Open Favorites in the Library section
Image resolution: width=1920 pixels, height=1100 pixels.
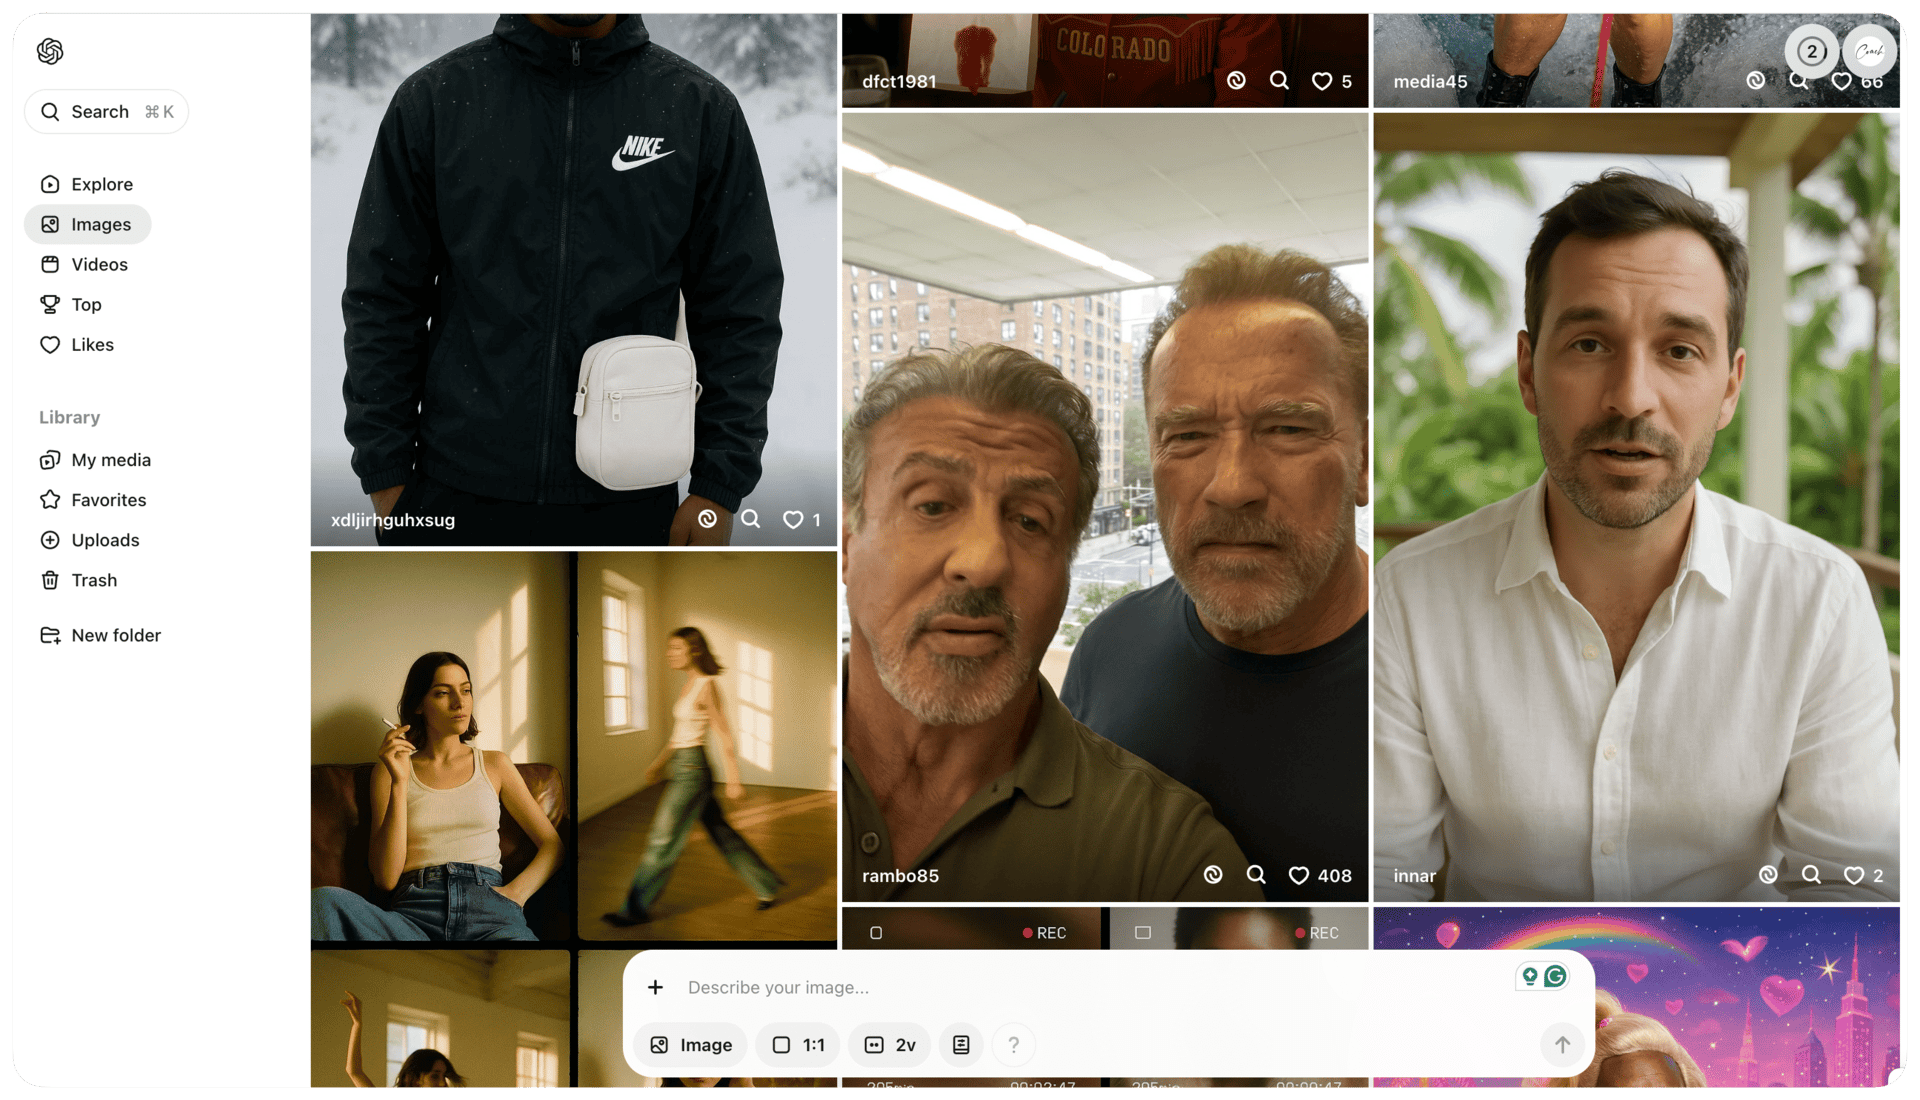coord(108,500)
